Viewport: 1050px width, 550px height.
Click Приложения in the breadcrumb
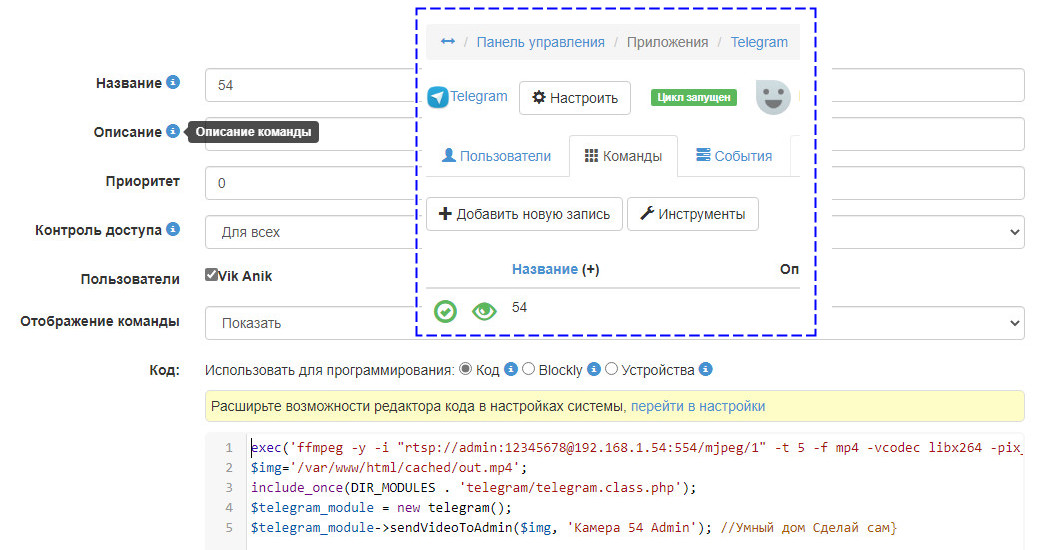pyautogui.click(x=667, y=42)
